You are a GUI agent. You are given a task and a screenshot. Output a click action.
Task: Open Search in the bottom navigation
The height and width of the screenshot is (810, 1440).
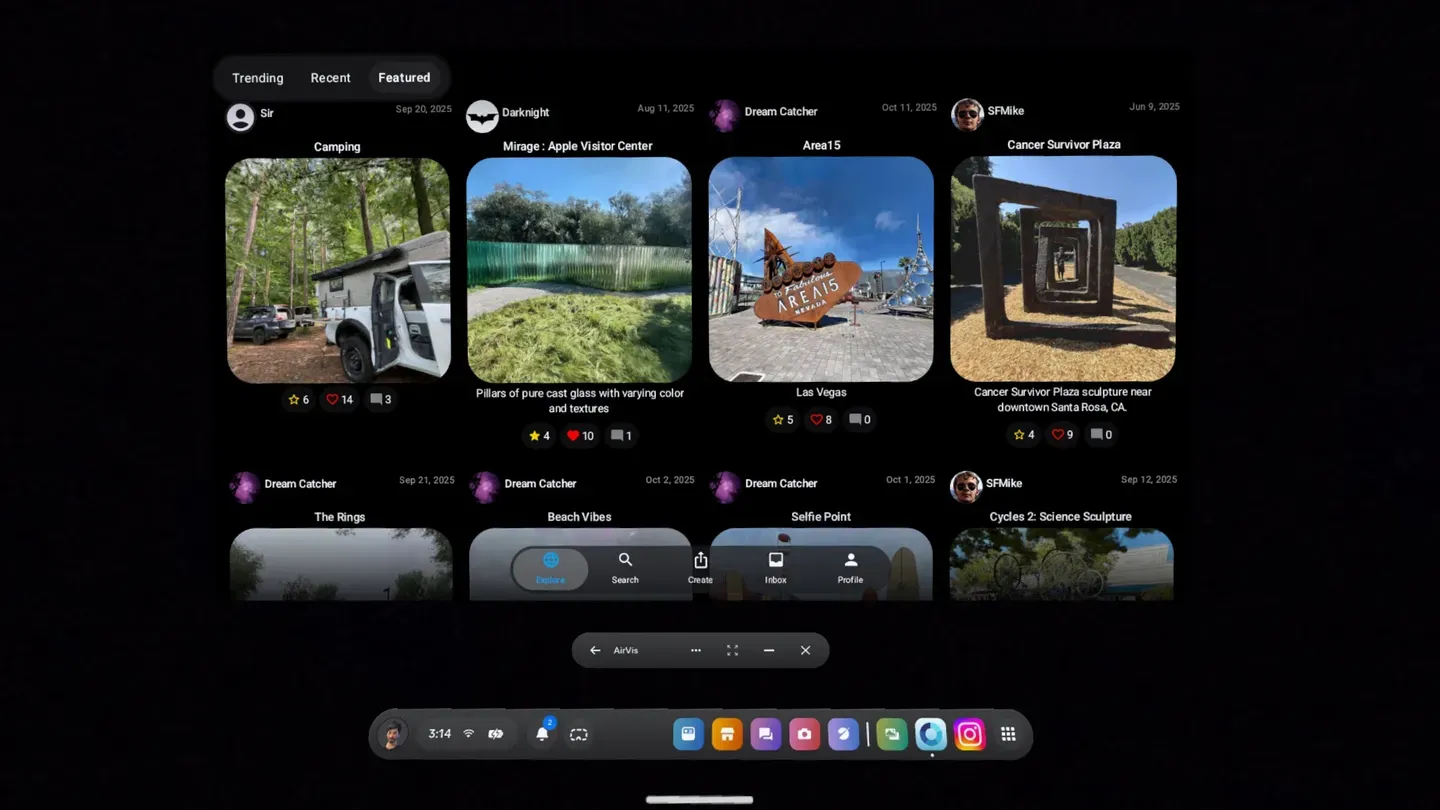click(x=625, y=568)
